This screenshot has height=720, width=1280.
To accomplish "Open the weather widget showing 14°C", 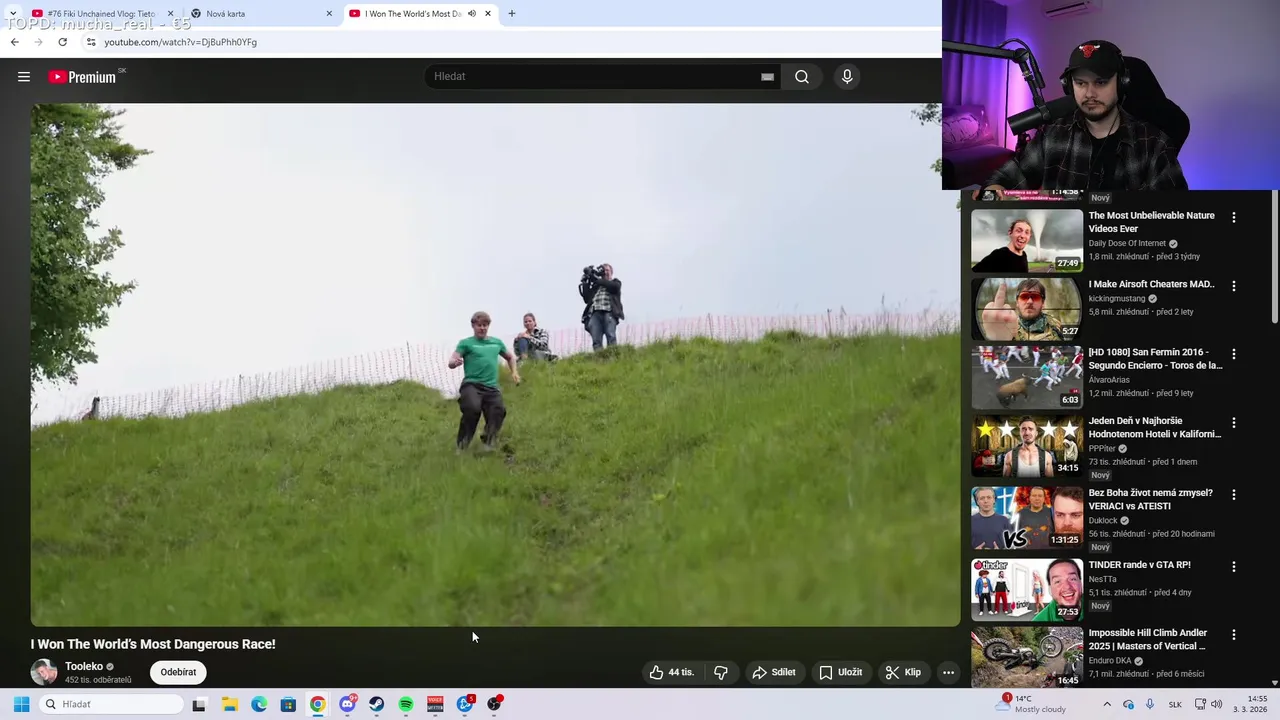I will coord(1032,704).
